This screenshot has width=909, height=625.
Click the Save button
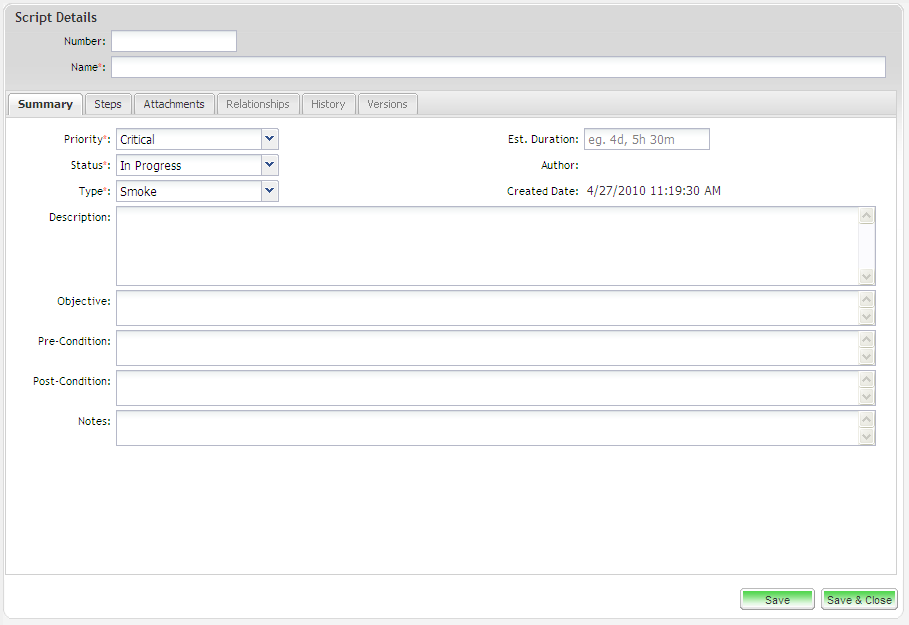pos(777,600)
